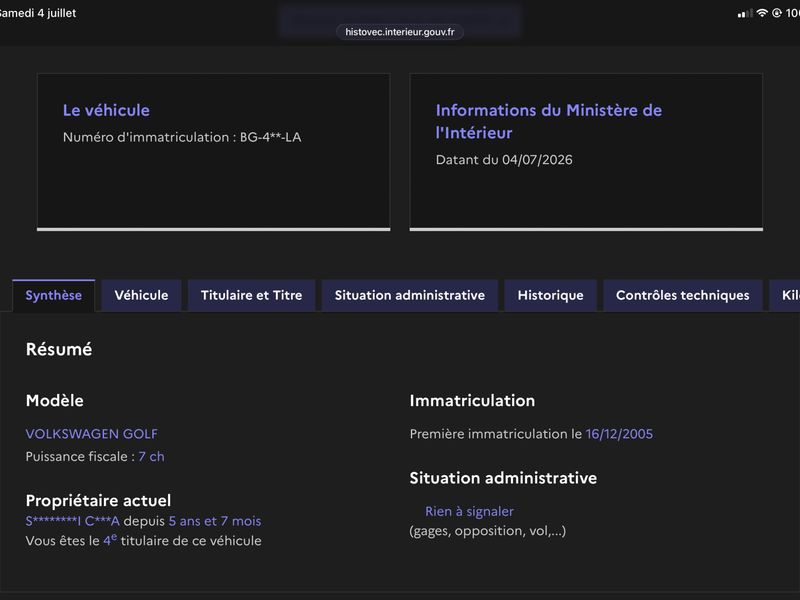Select the Le véhicule card heading
This screenshot has width=800, height=600.
tap(106, 110)
